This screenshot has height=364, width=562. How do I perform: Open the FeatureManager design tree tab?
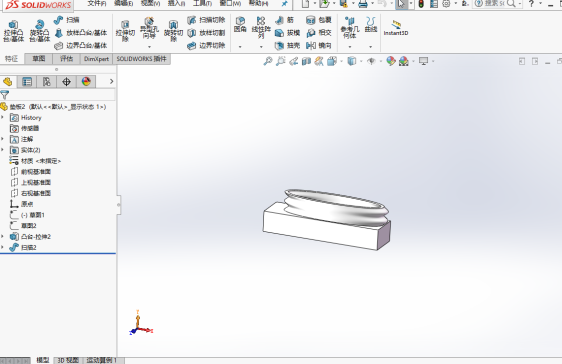click(8, 82)
